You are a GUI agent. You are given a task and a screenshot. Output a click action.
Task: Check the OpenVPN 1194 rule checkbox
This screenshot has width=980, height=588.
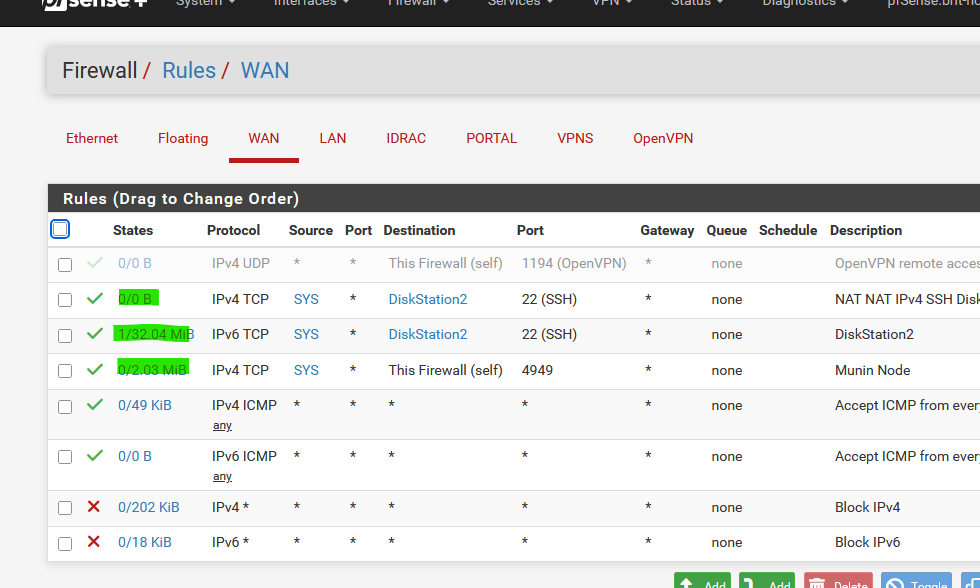pos(65,264)
